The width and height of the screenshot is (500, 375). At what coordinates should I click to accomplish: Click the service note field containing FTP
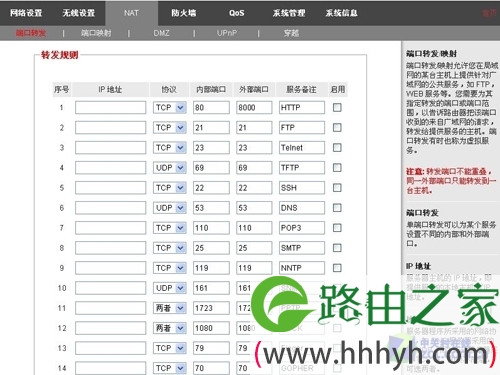pos(302,127)
